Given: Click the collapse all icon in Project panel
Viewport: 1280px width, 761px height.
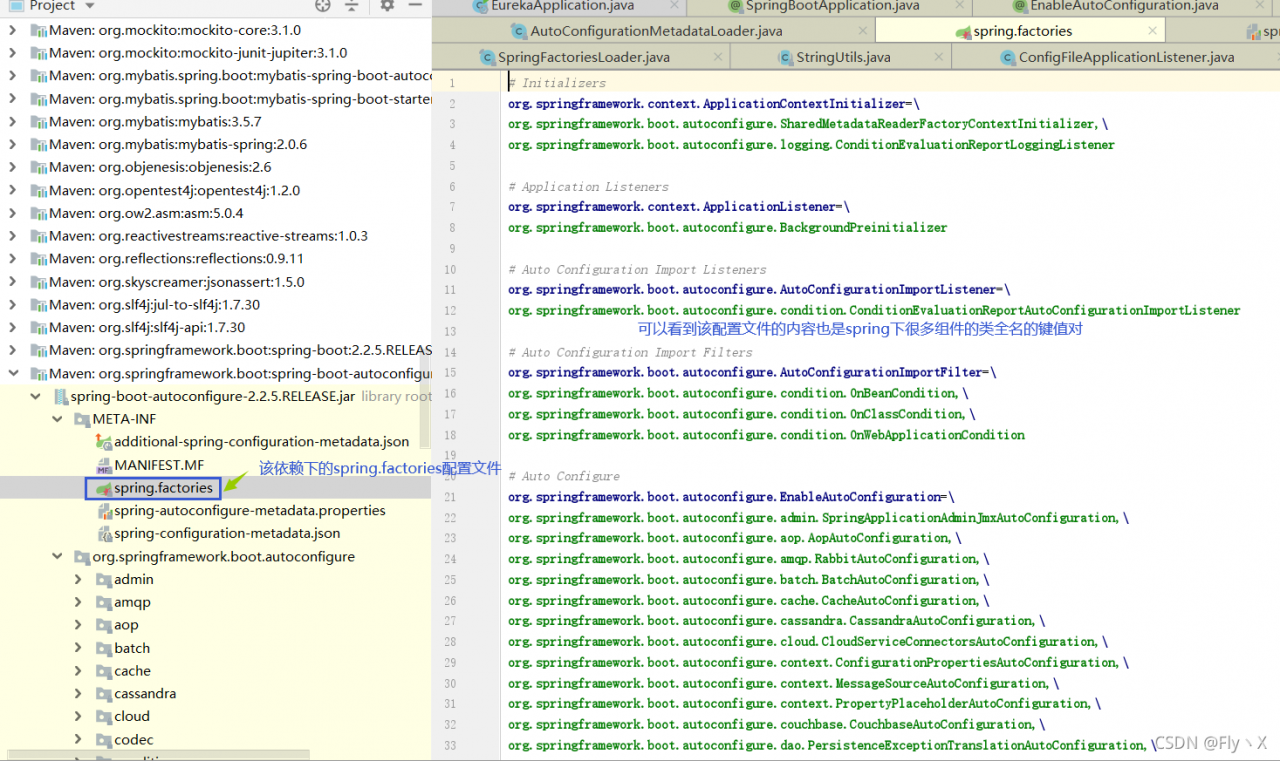Looking at the screenshot, I should coord(351,5).
